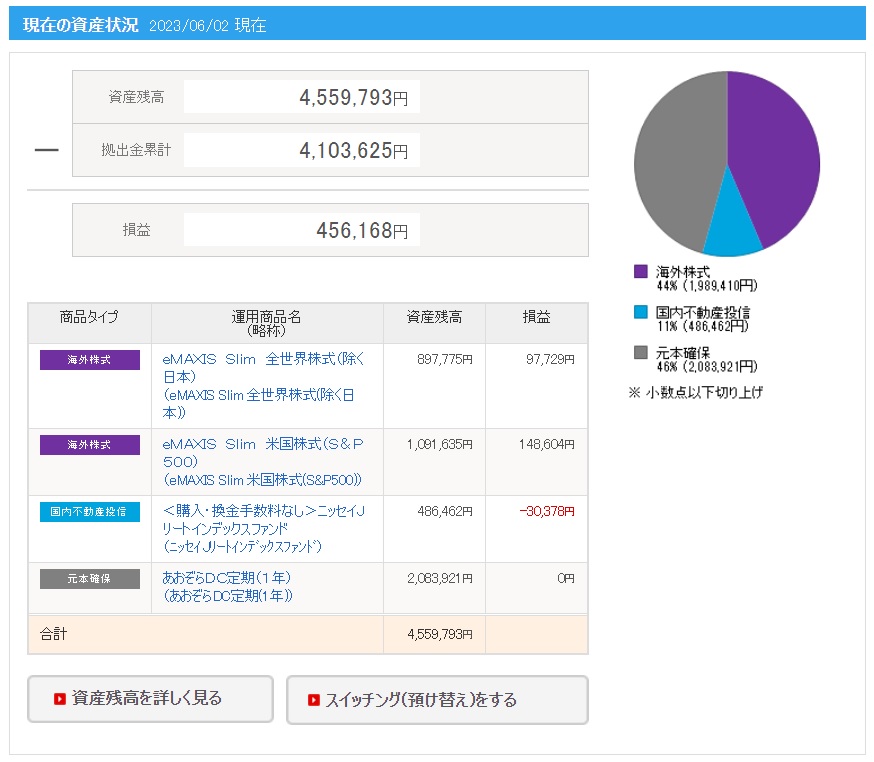Click the gray 元本確保 legend color square
The image size is (874, 762).
tap(641, 352)
